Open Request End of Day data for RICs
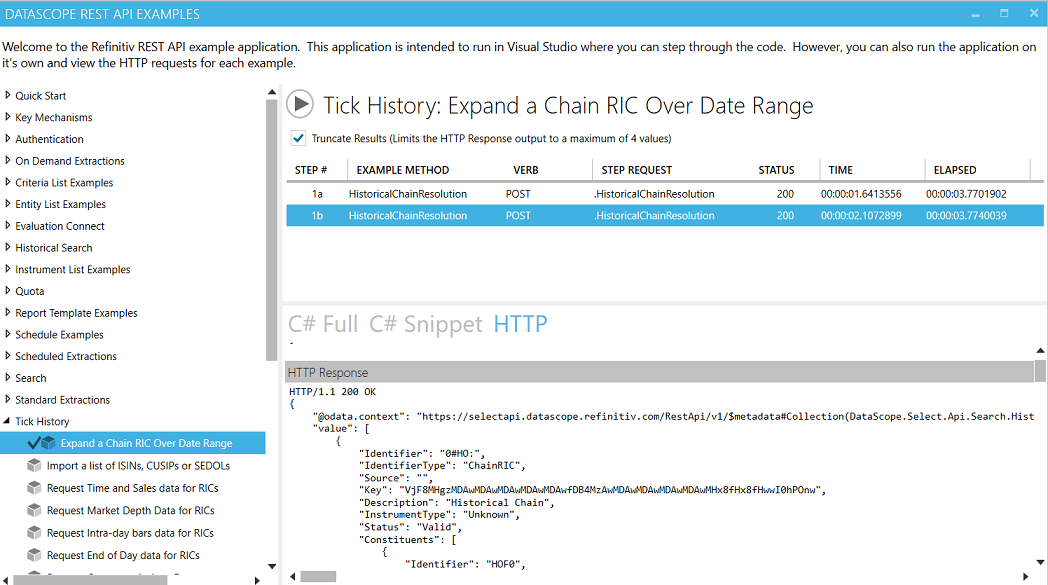This screenshot has height=585, width=1048. 123,555
